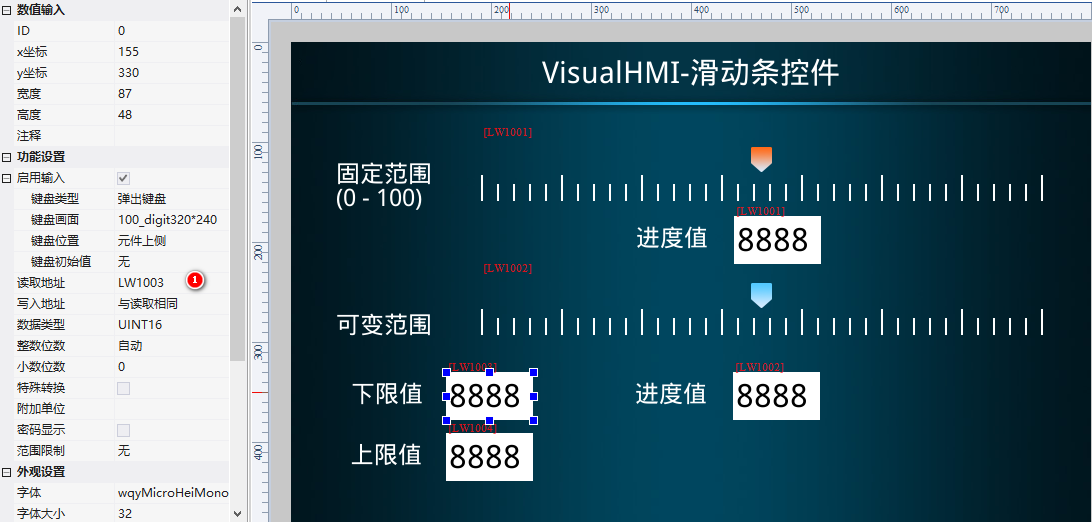
Task: Edit the 读取地址 field LW1003
Action: (171, 283)
